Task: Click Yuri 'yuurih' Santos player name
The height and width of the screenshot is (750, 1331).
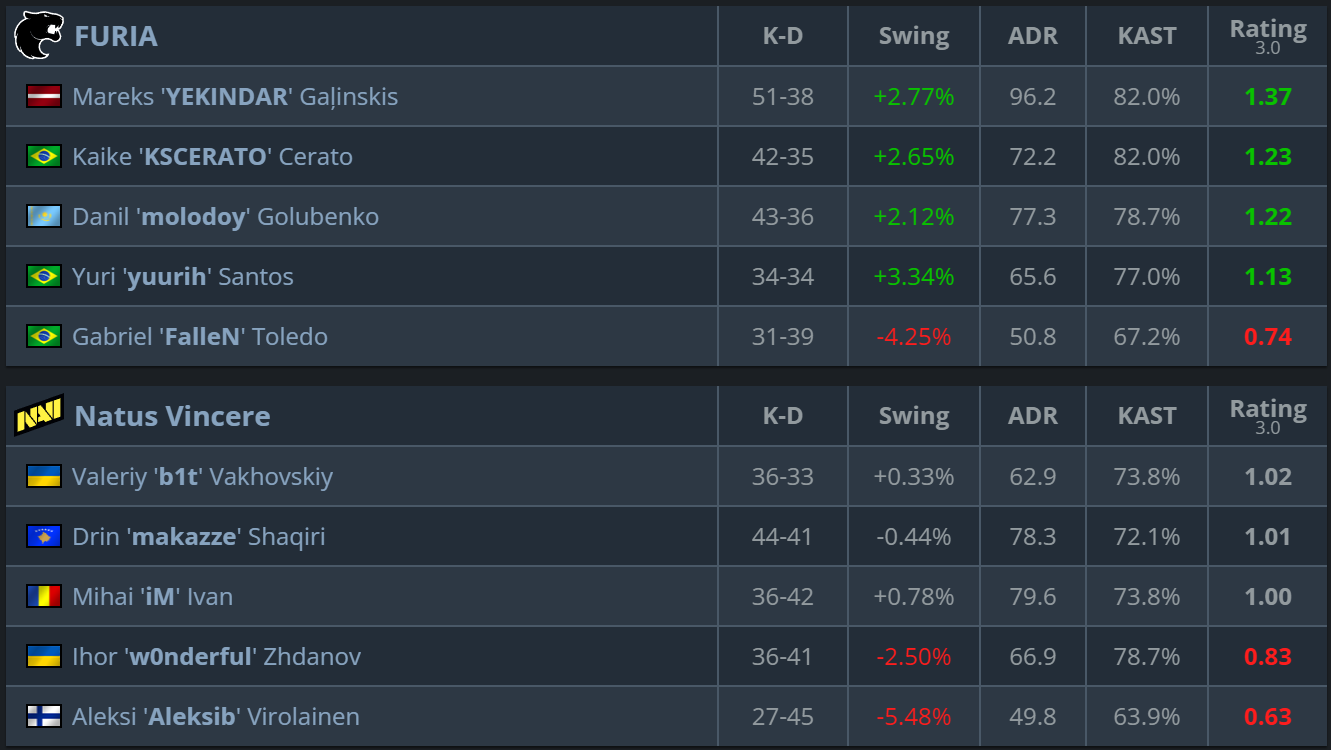Action: (x=183, y=277)
